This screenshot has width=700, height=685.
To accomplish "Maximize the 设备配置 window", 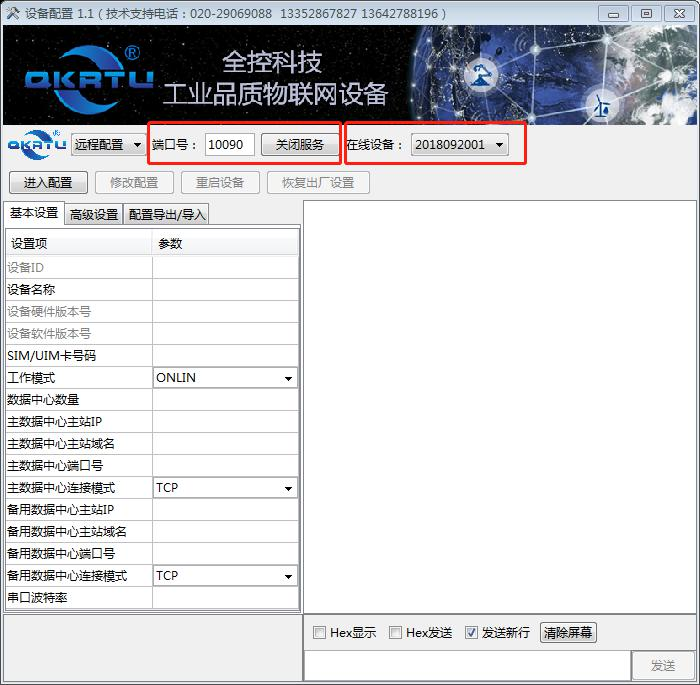I will pyautogui.click(x=646, y=14).
